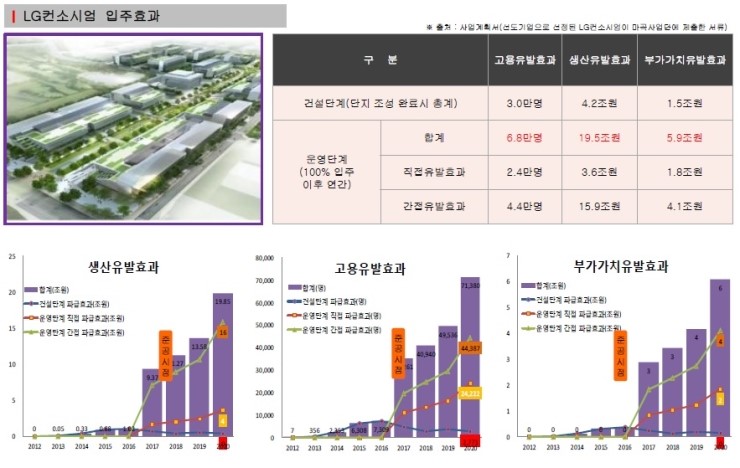
Task: Select the '1.8조원' table cell
Action: [x=685, y=172]
